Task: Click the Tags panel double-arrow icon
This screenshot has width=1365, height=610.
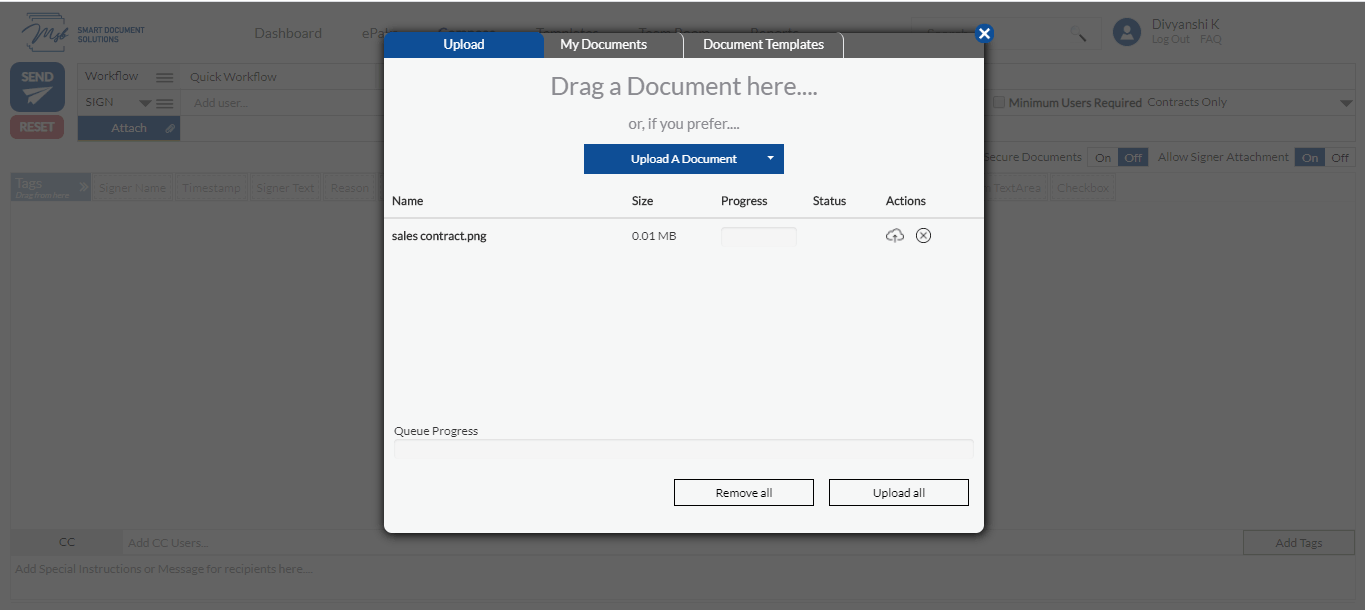Action: coord(84,187)
